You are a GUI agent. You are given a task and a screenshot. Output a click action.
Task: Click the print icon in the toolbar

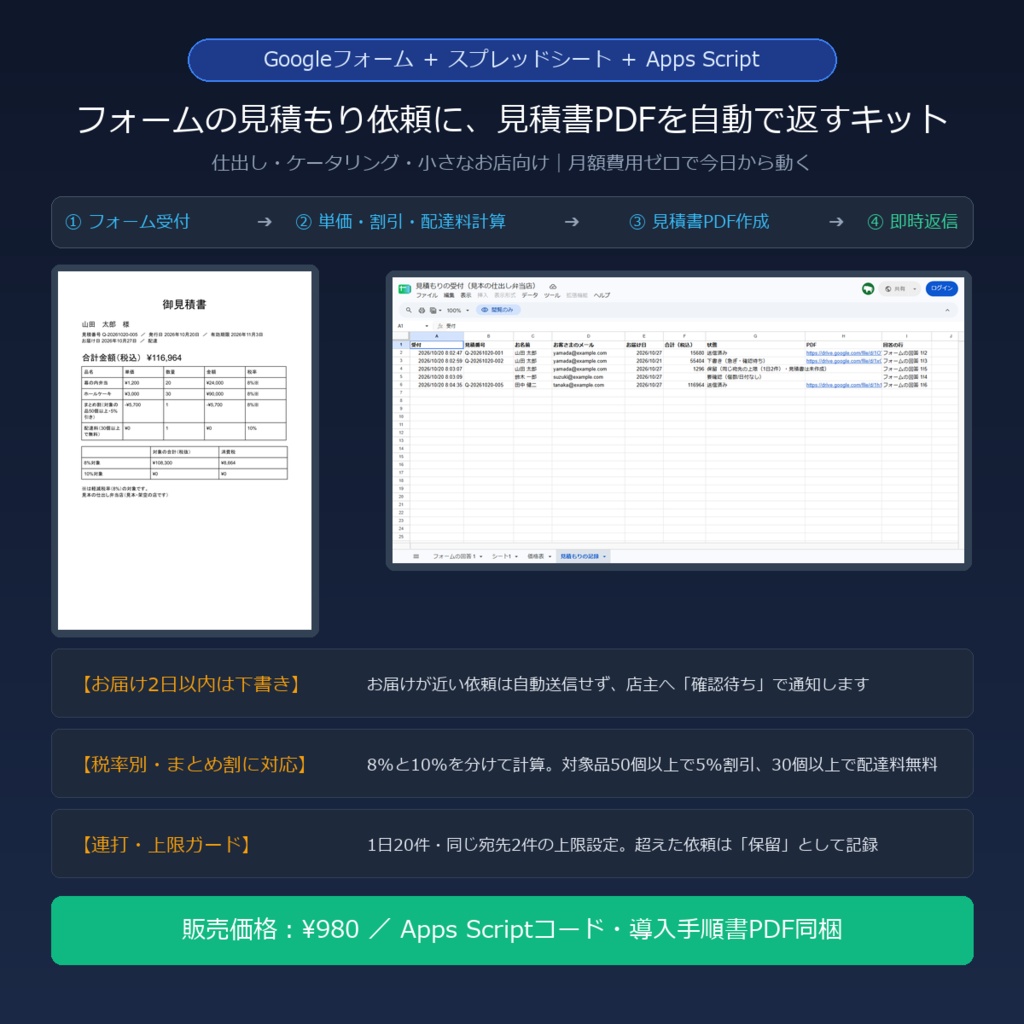422,310
